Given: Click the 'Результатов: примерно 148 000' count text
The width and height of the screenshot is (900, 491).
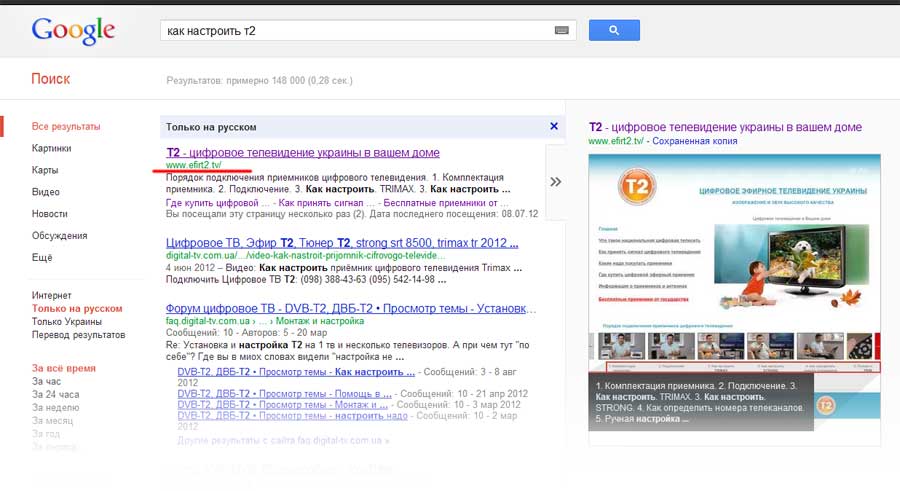Looking at the screenshot, I should [259, 80].
